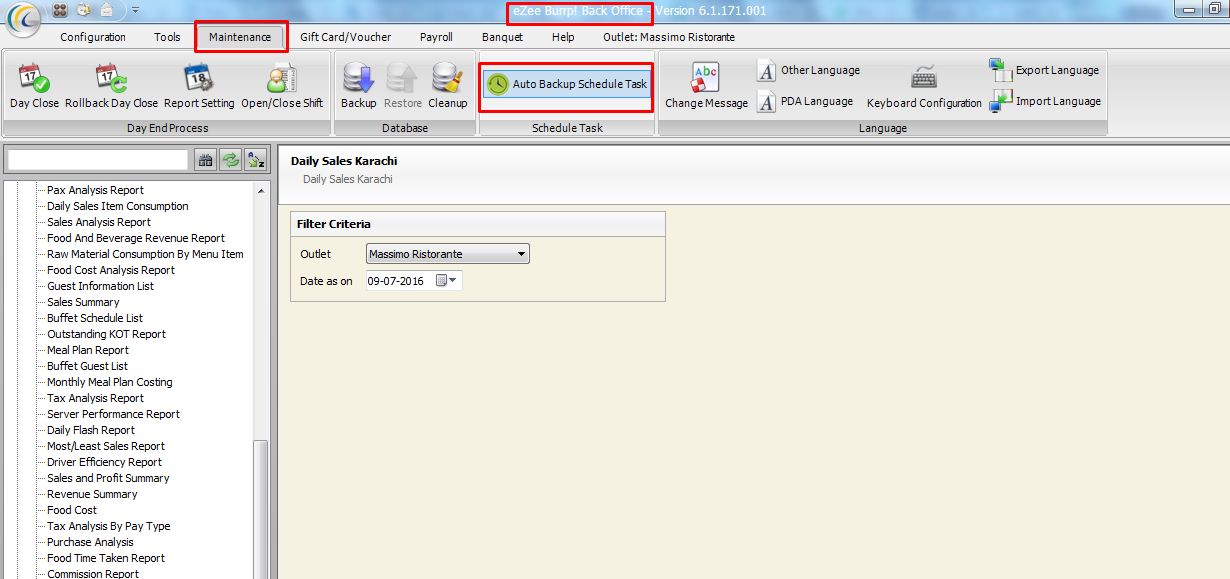Open the alarm clock quick access icon
This screenshot has width=1230, height=579.
83,9
